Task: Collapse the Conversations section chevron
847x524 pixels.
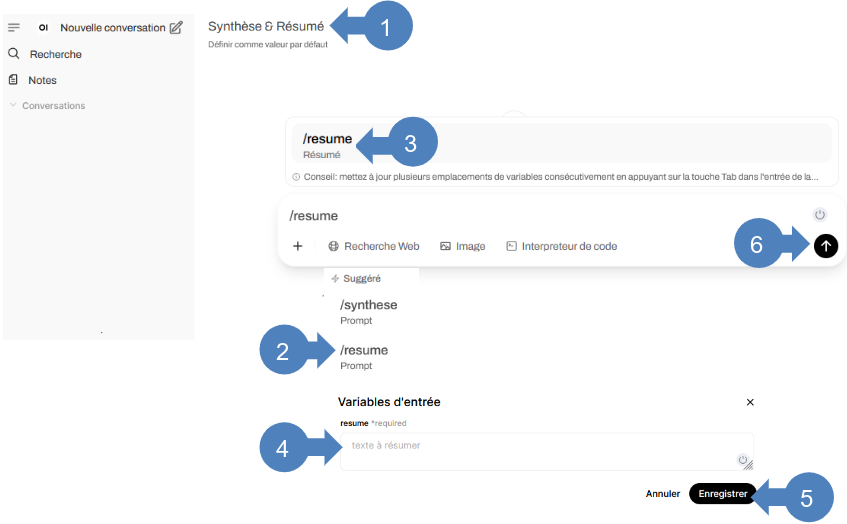Action: click(x=13, y=105)
